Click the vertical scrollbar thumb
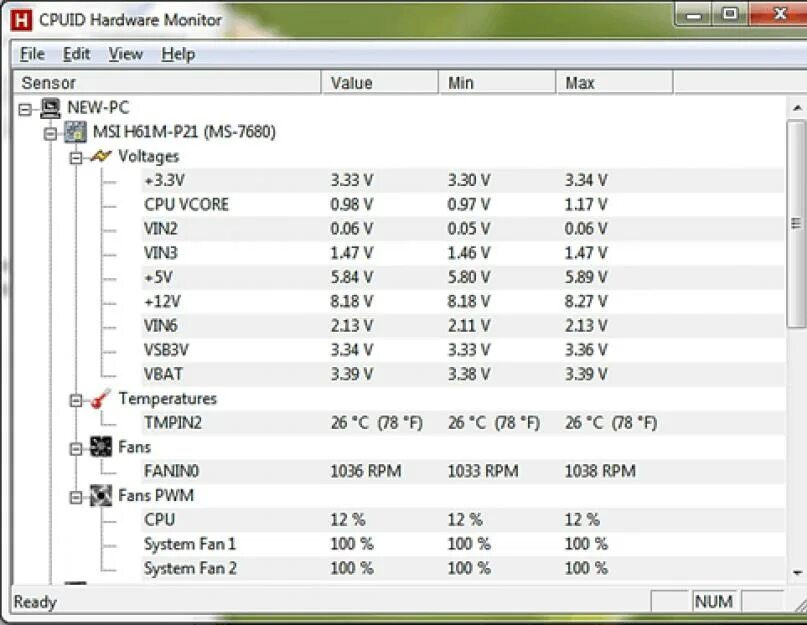The width and height of the screenshot is (807, 625). [796, 223]
